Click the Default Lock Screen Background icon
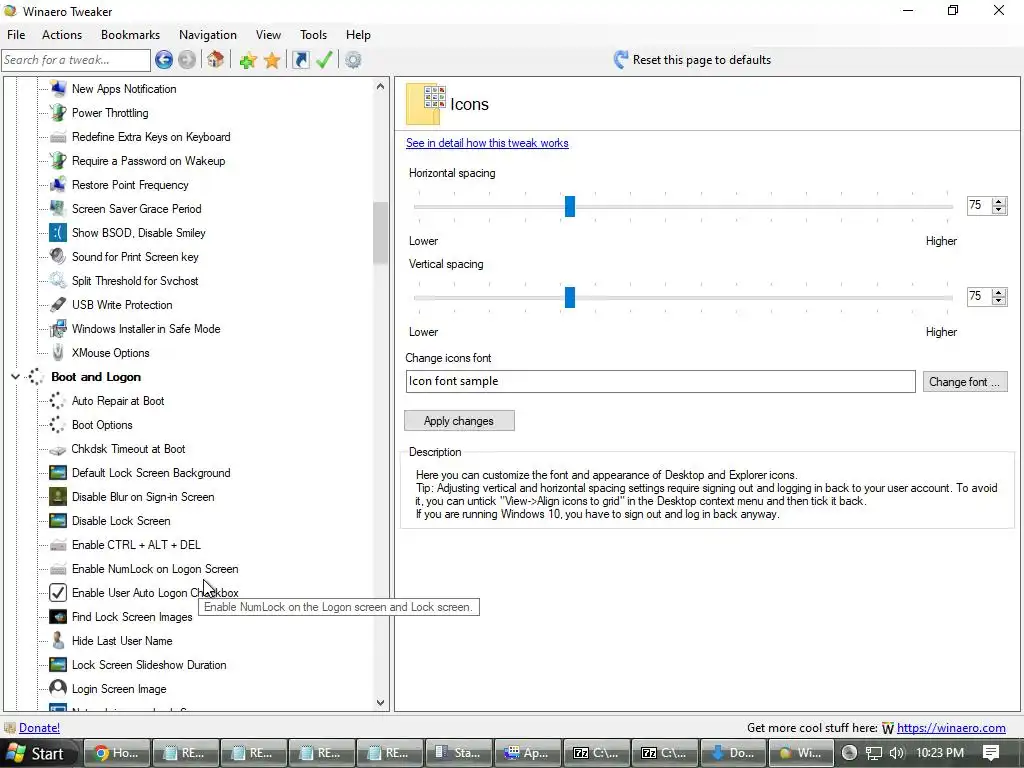The height and width of the screenshot is (768, 1024). [x=58, y=473]
